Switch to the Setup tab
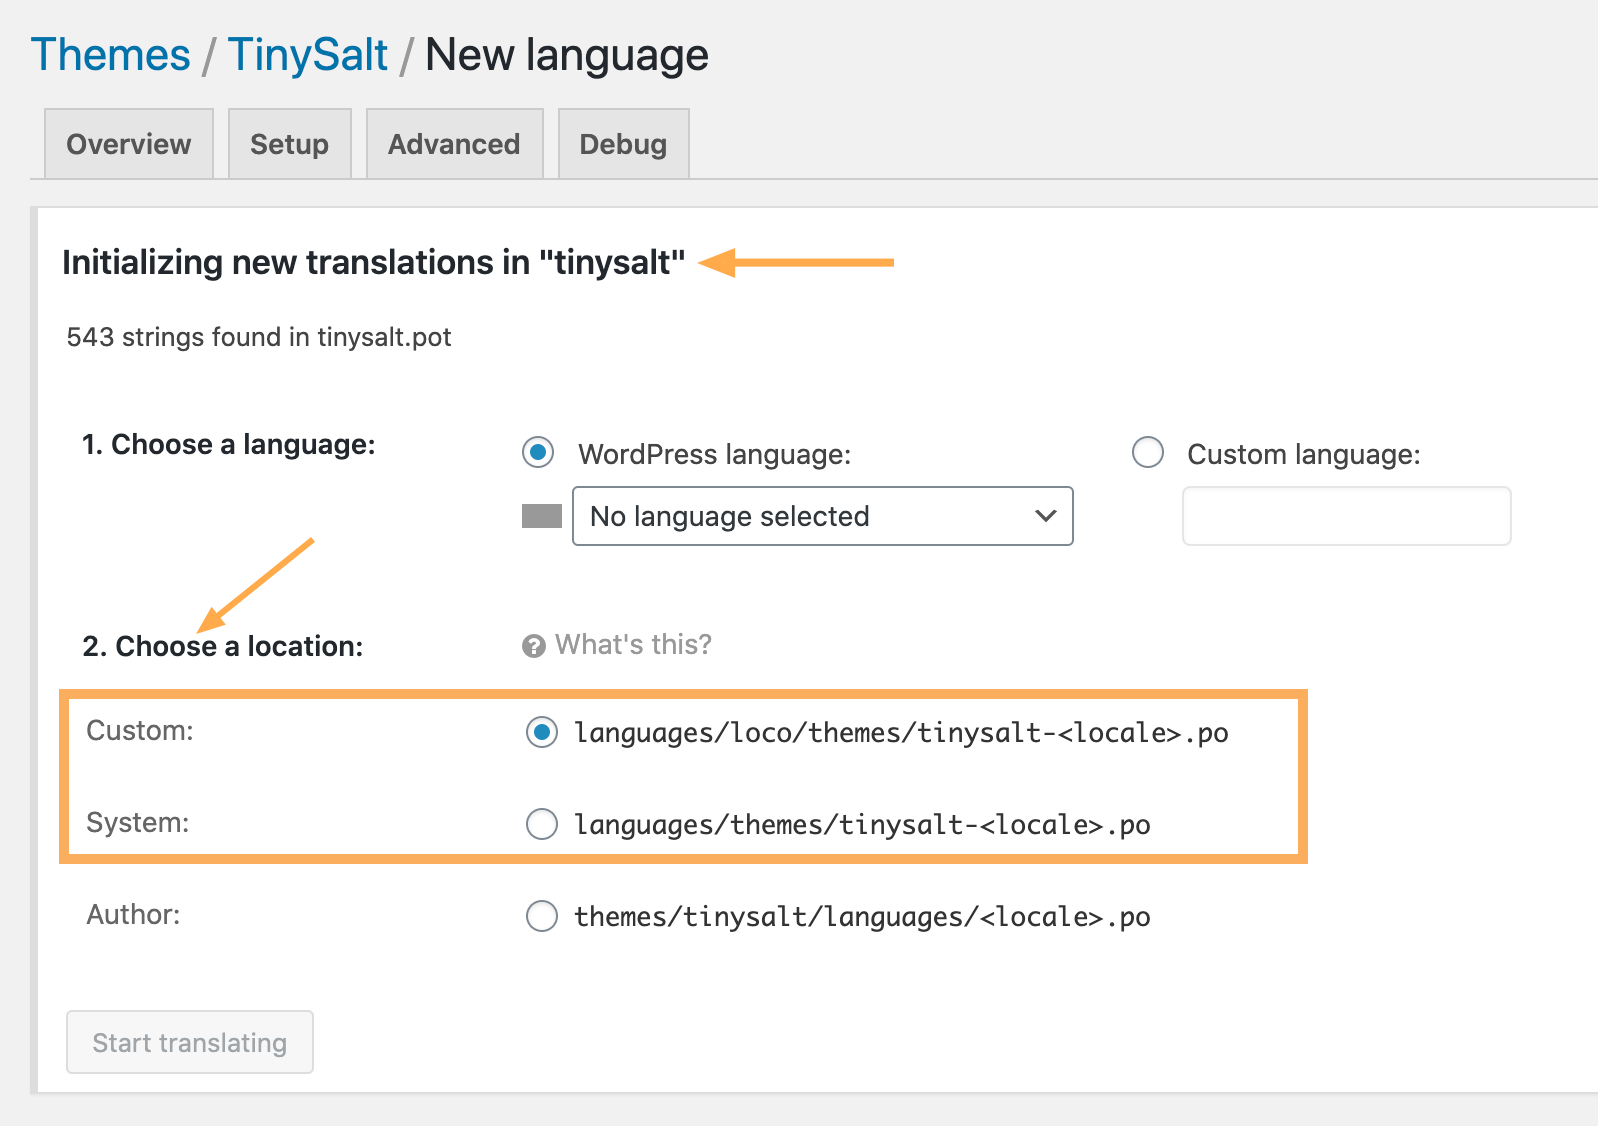Viewport: 1598px width, 1126px height. point(290,144)
